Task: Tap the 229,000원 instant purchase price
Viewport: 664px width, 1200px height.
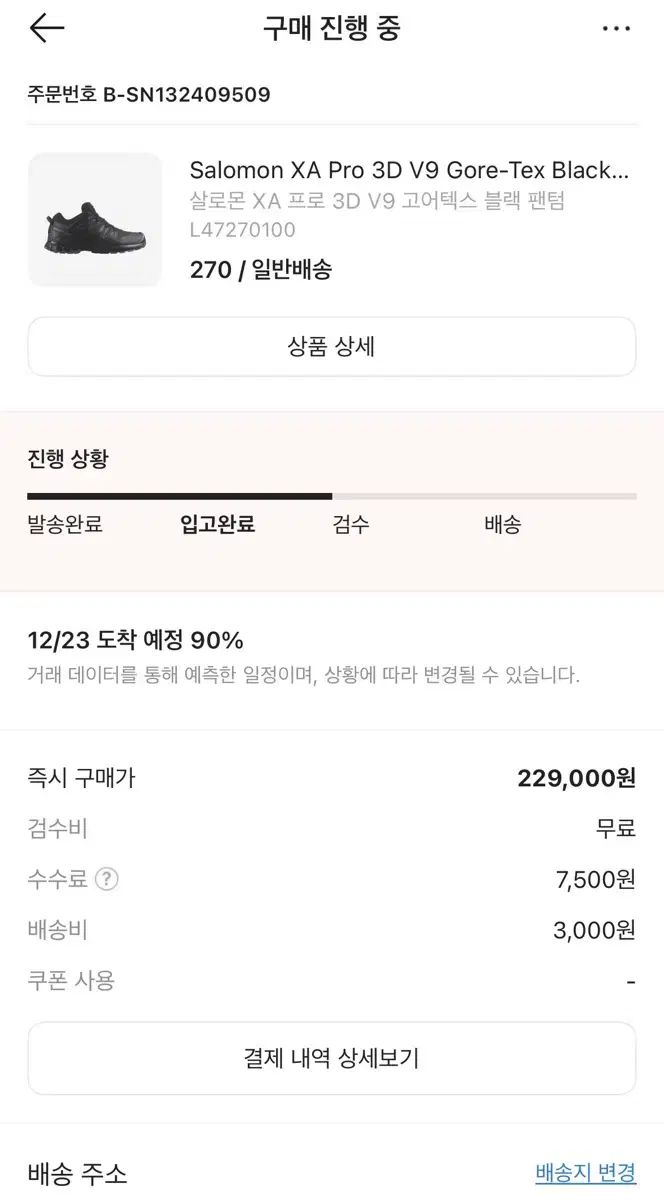Action: click(576, 778)
